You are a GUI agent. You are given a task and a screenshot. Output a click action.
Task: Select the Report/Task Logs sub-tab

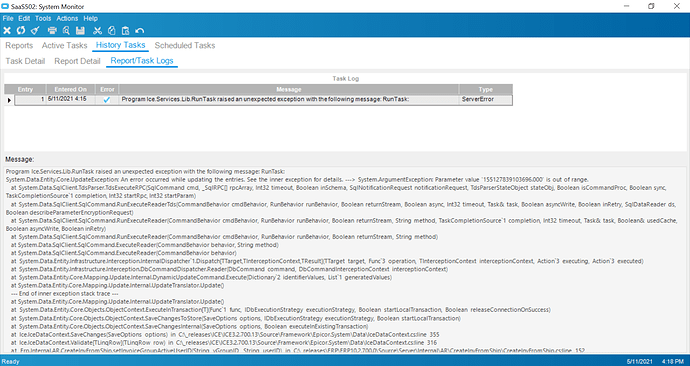pos(142,61)
